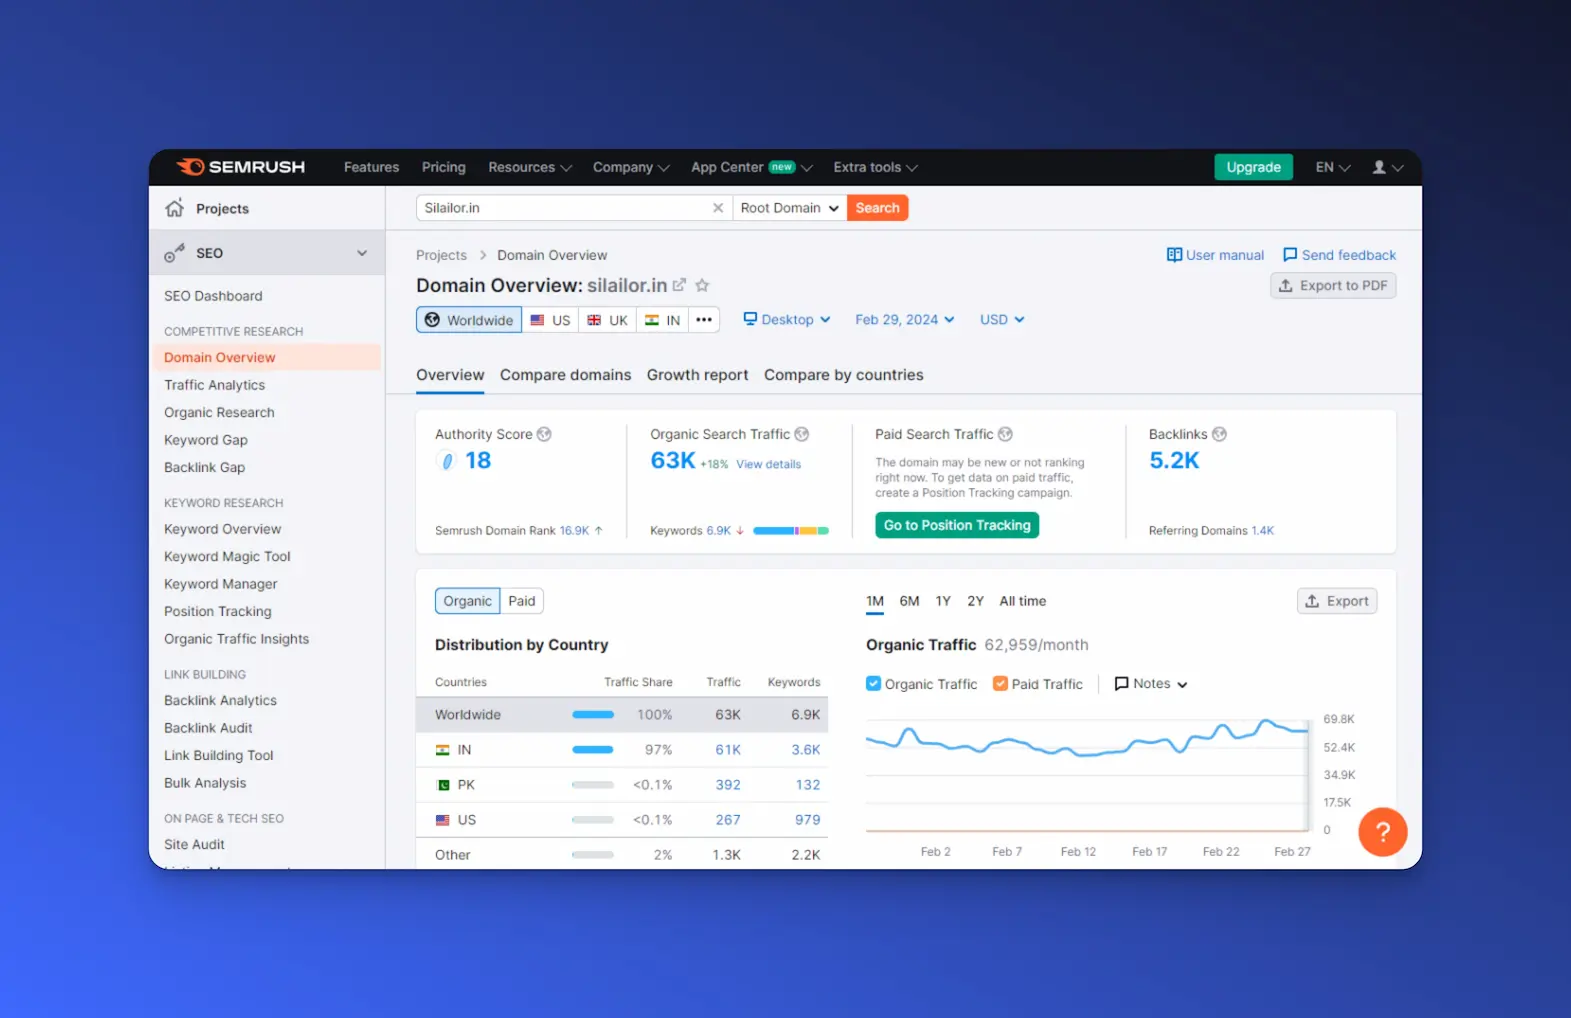The height and width of the screenshot is (1018, 1571).
Task: Uncheck Paid Traffic checkbox
Action: click(x=1000, y=684)
